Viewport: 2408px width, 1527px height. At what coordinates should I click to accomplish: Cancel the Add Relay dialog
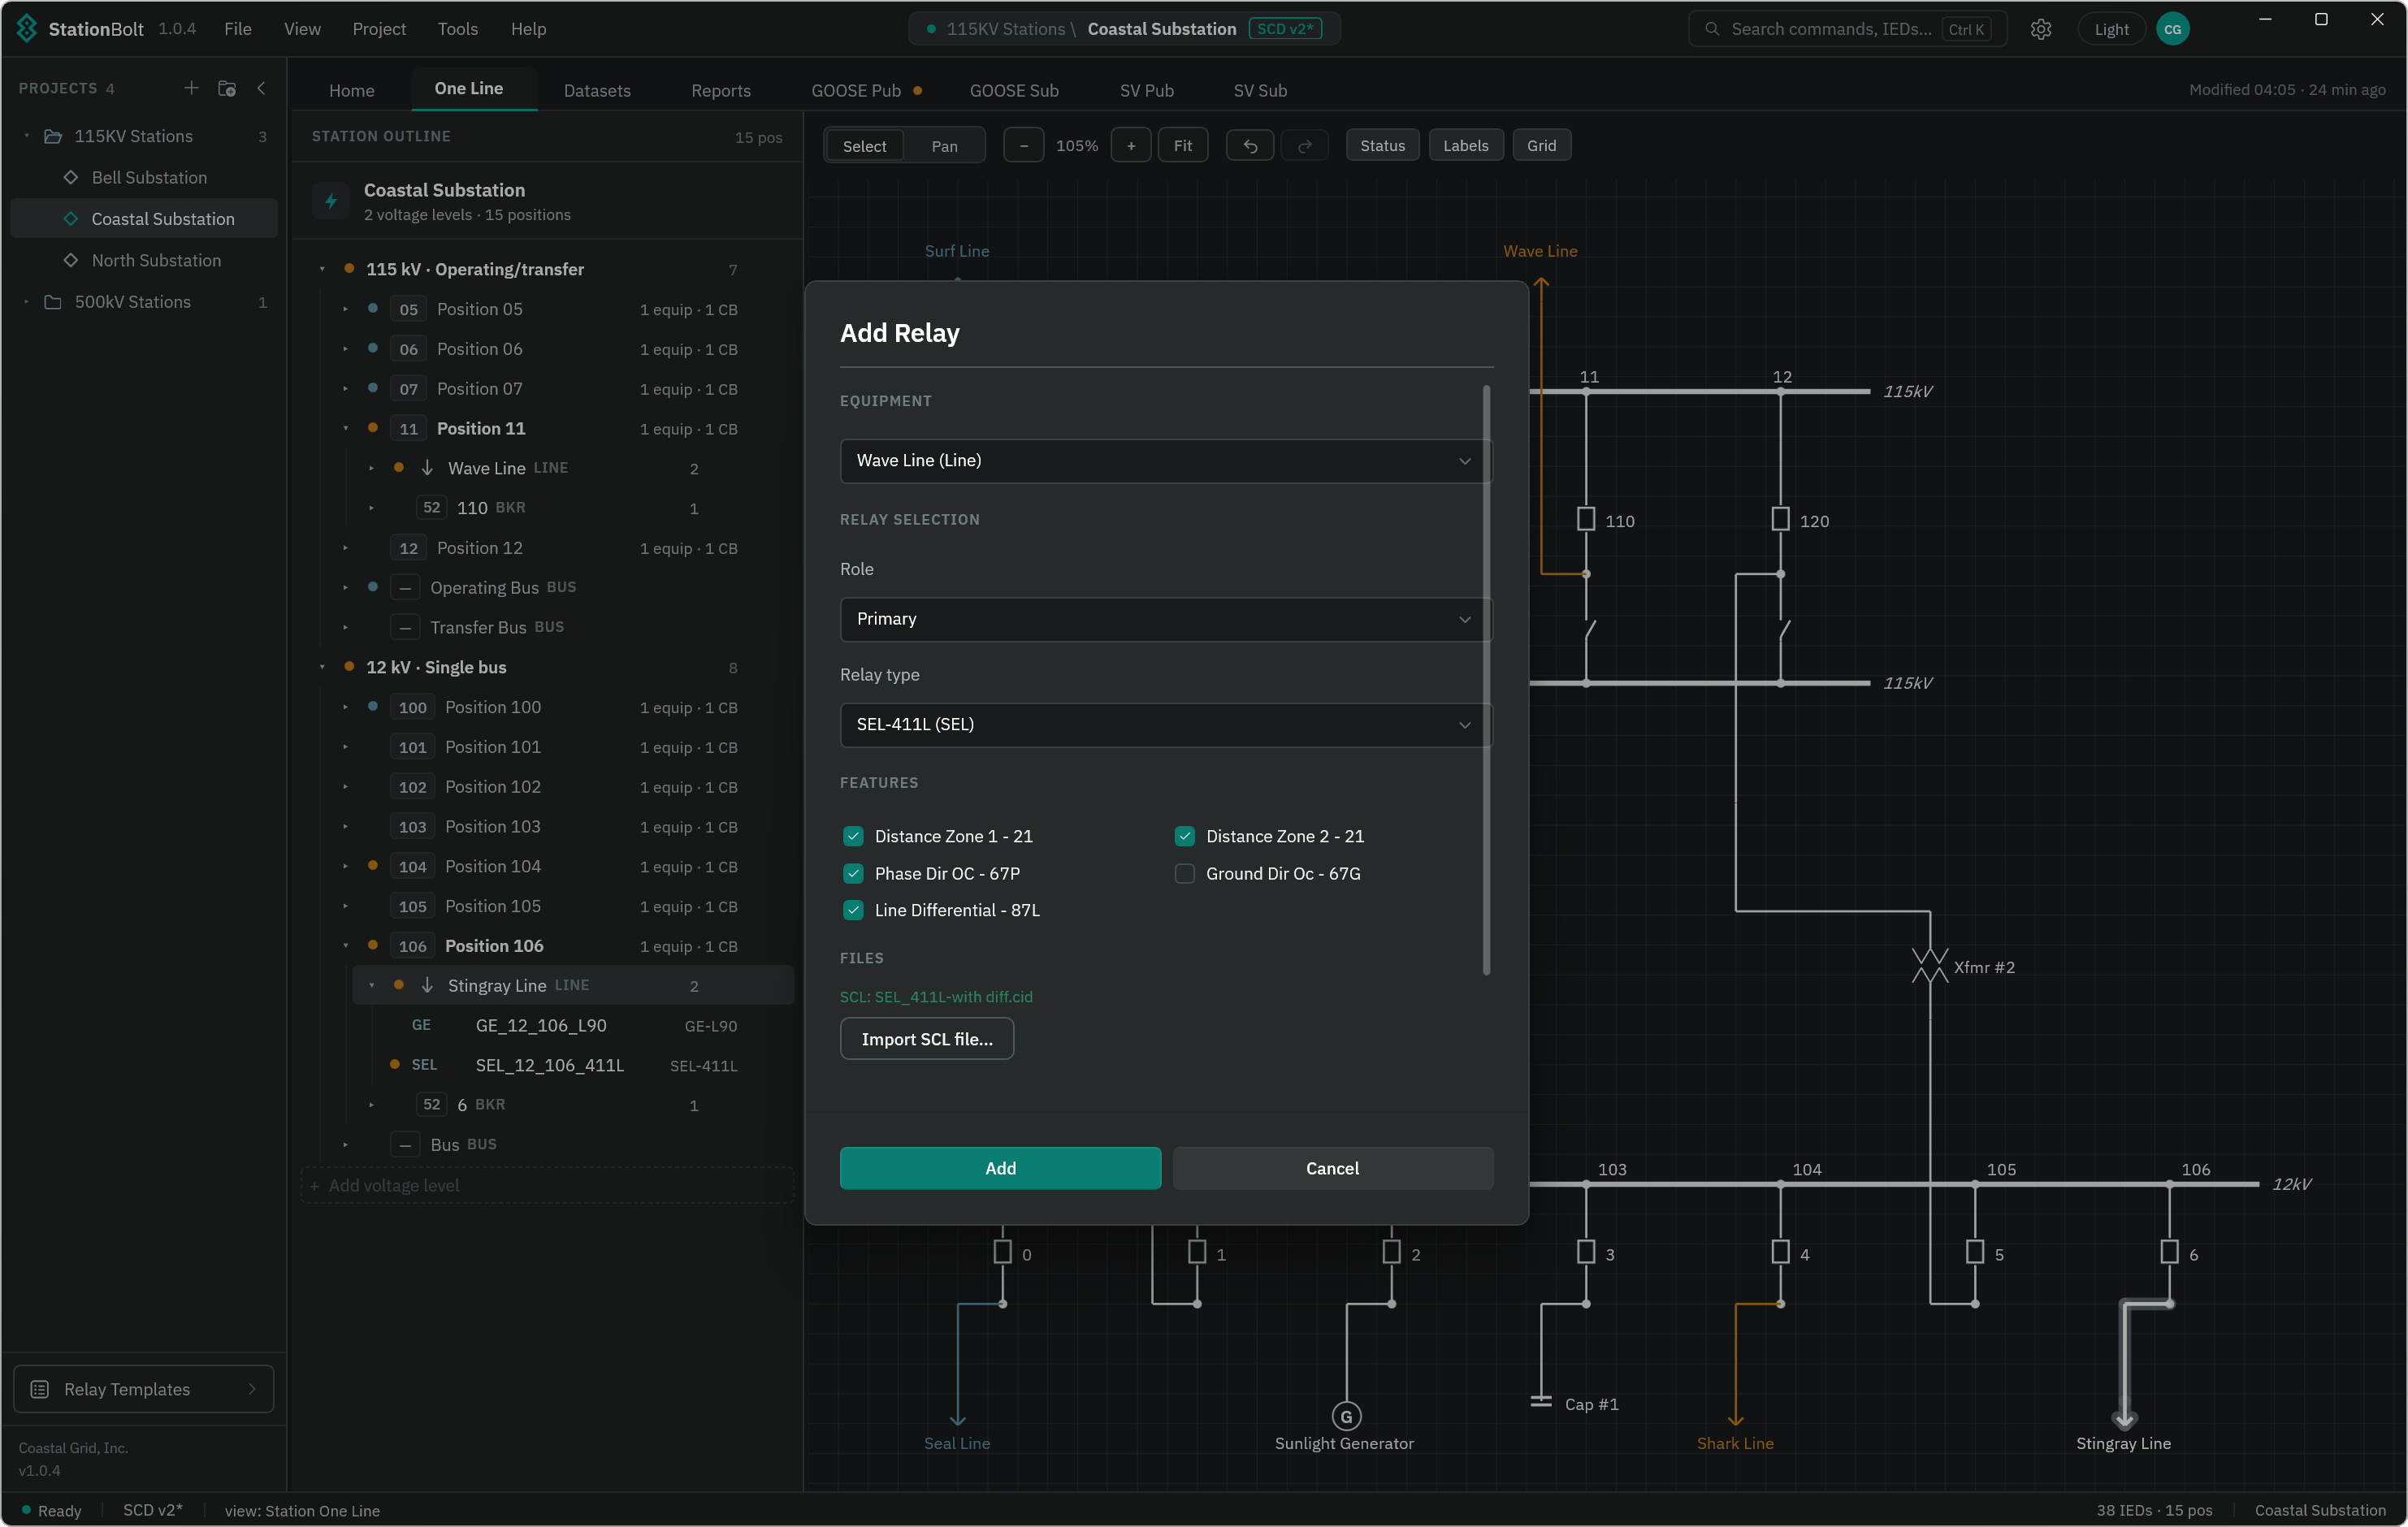point(1332,1168)
